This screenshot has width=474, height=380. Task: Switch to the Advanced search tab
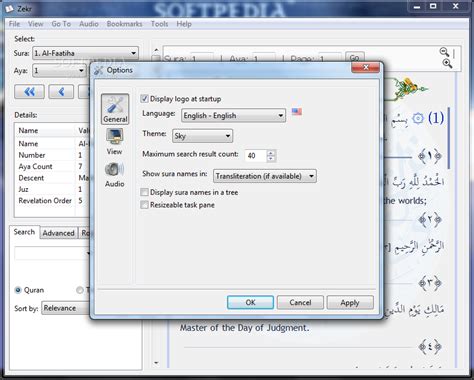click(x=58, y=233)
